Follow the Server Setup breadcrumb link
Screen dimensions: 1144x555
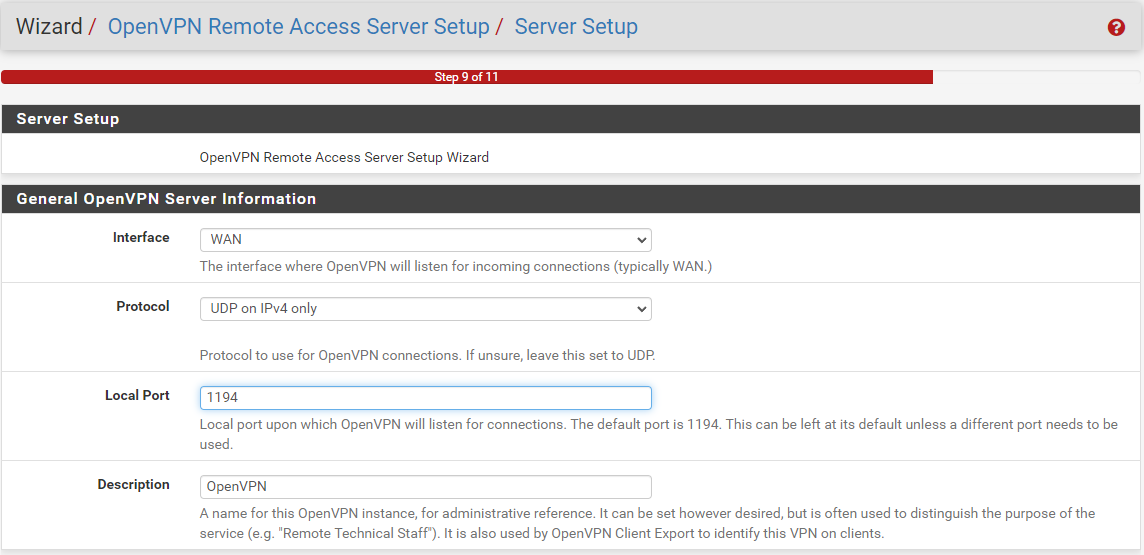[x=576, y=27]
